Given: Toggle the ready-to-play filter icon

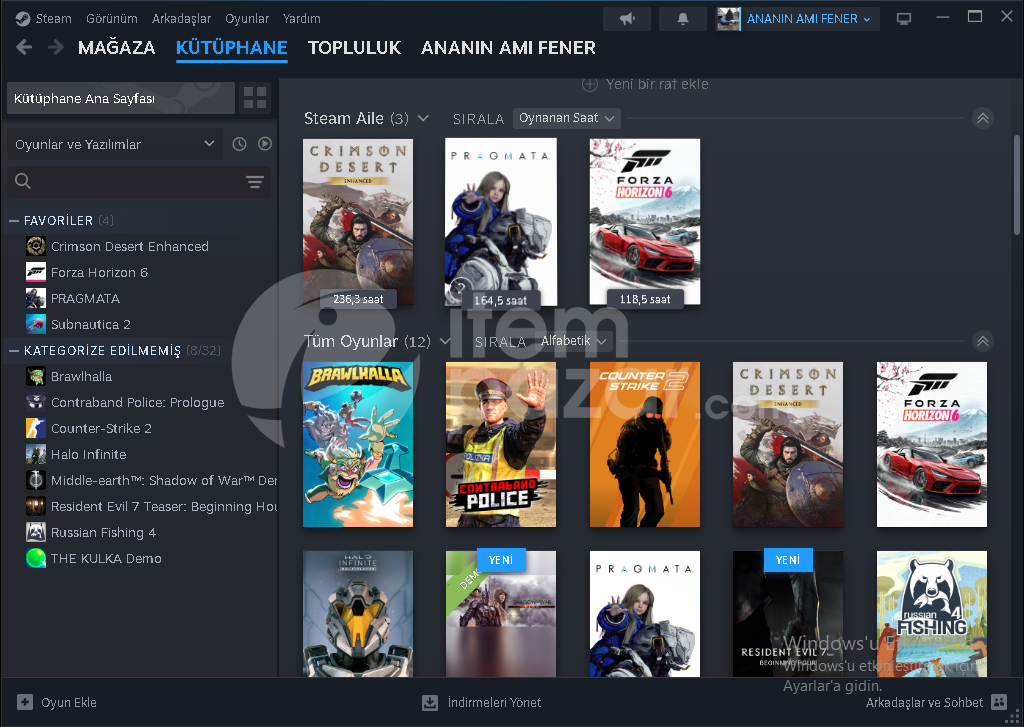Looking at the screenshot, I should [264, 144].
